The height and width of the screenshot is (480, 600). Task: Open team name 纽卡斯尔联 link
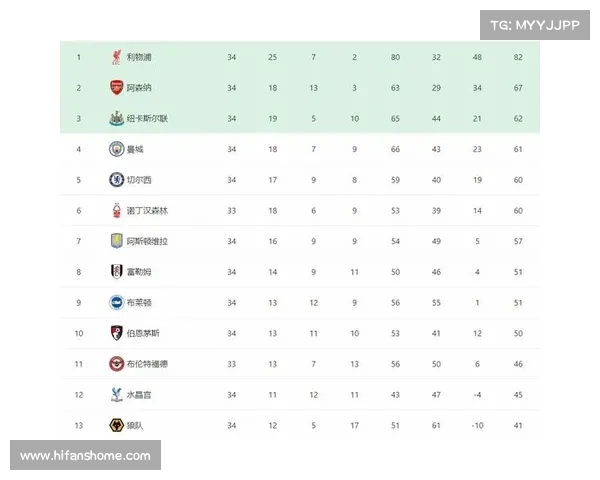[x=147, y=118]
